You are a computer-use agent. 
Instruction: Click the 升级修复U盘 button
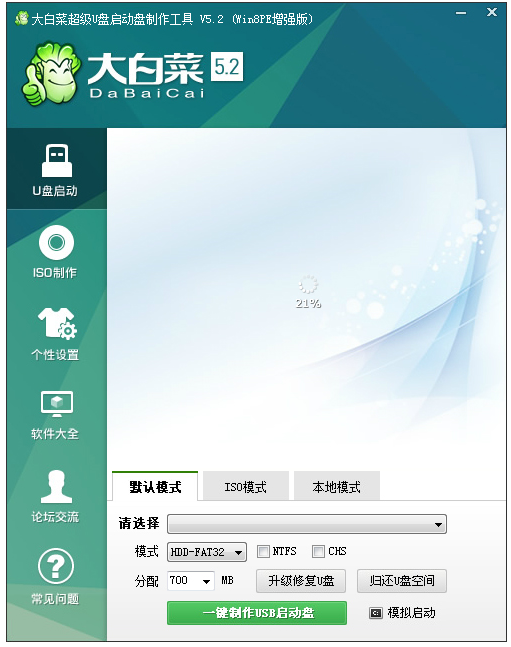301,581
